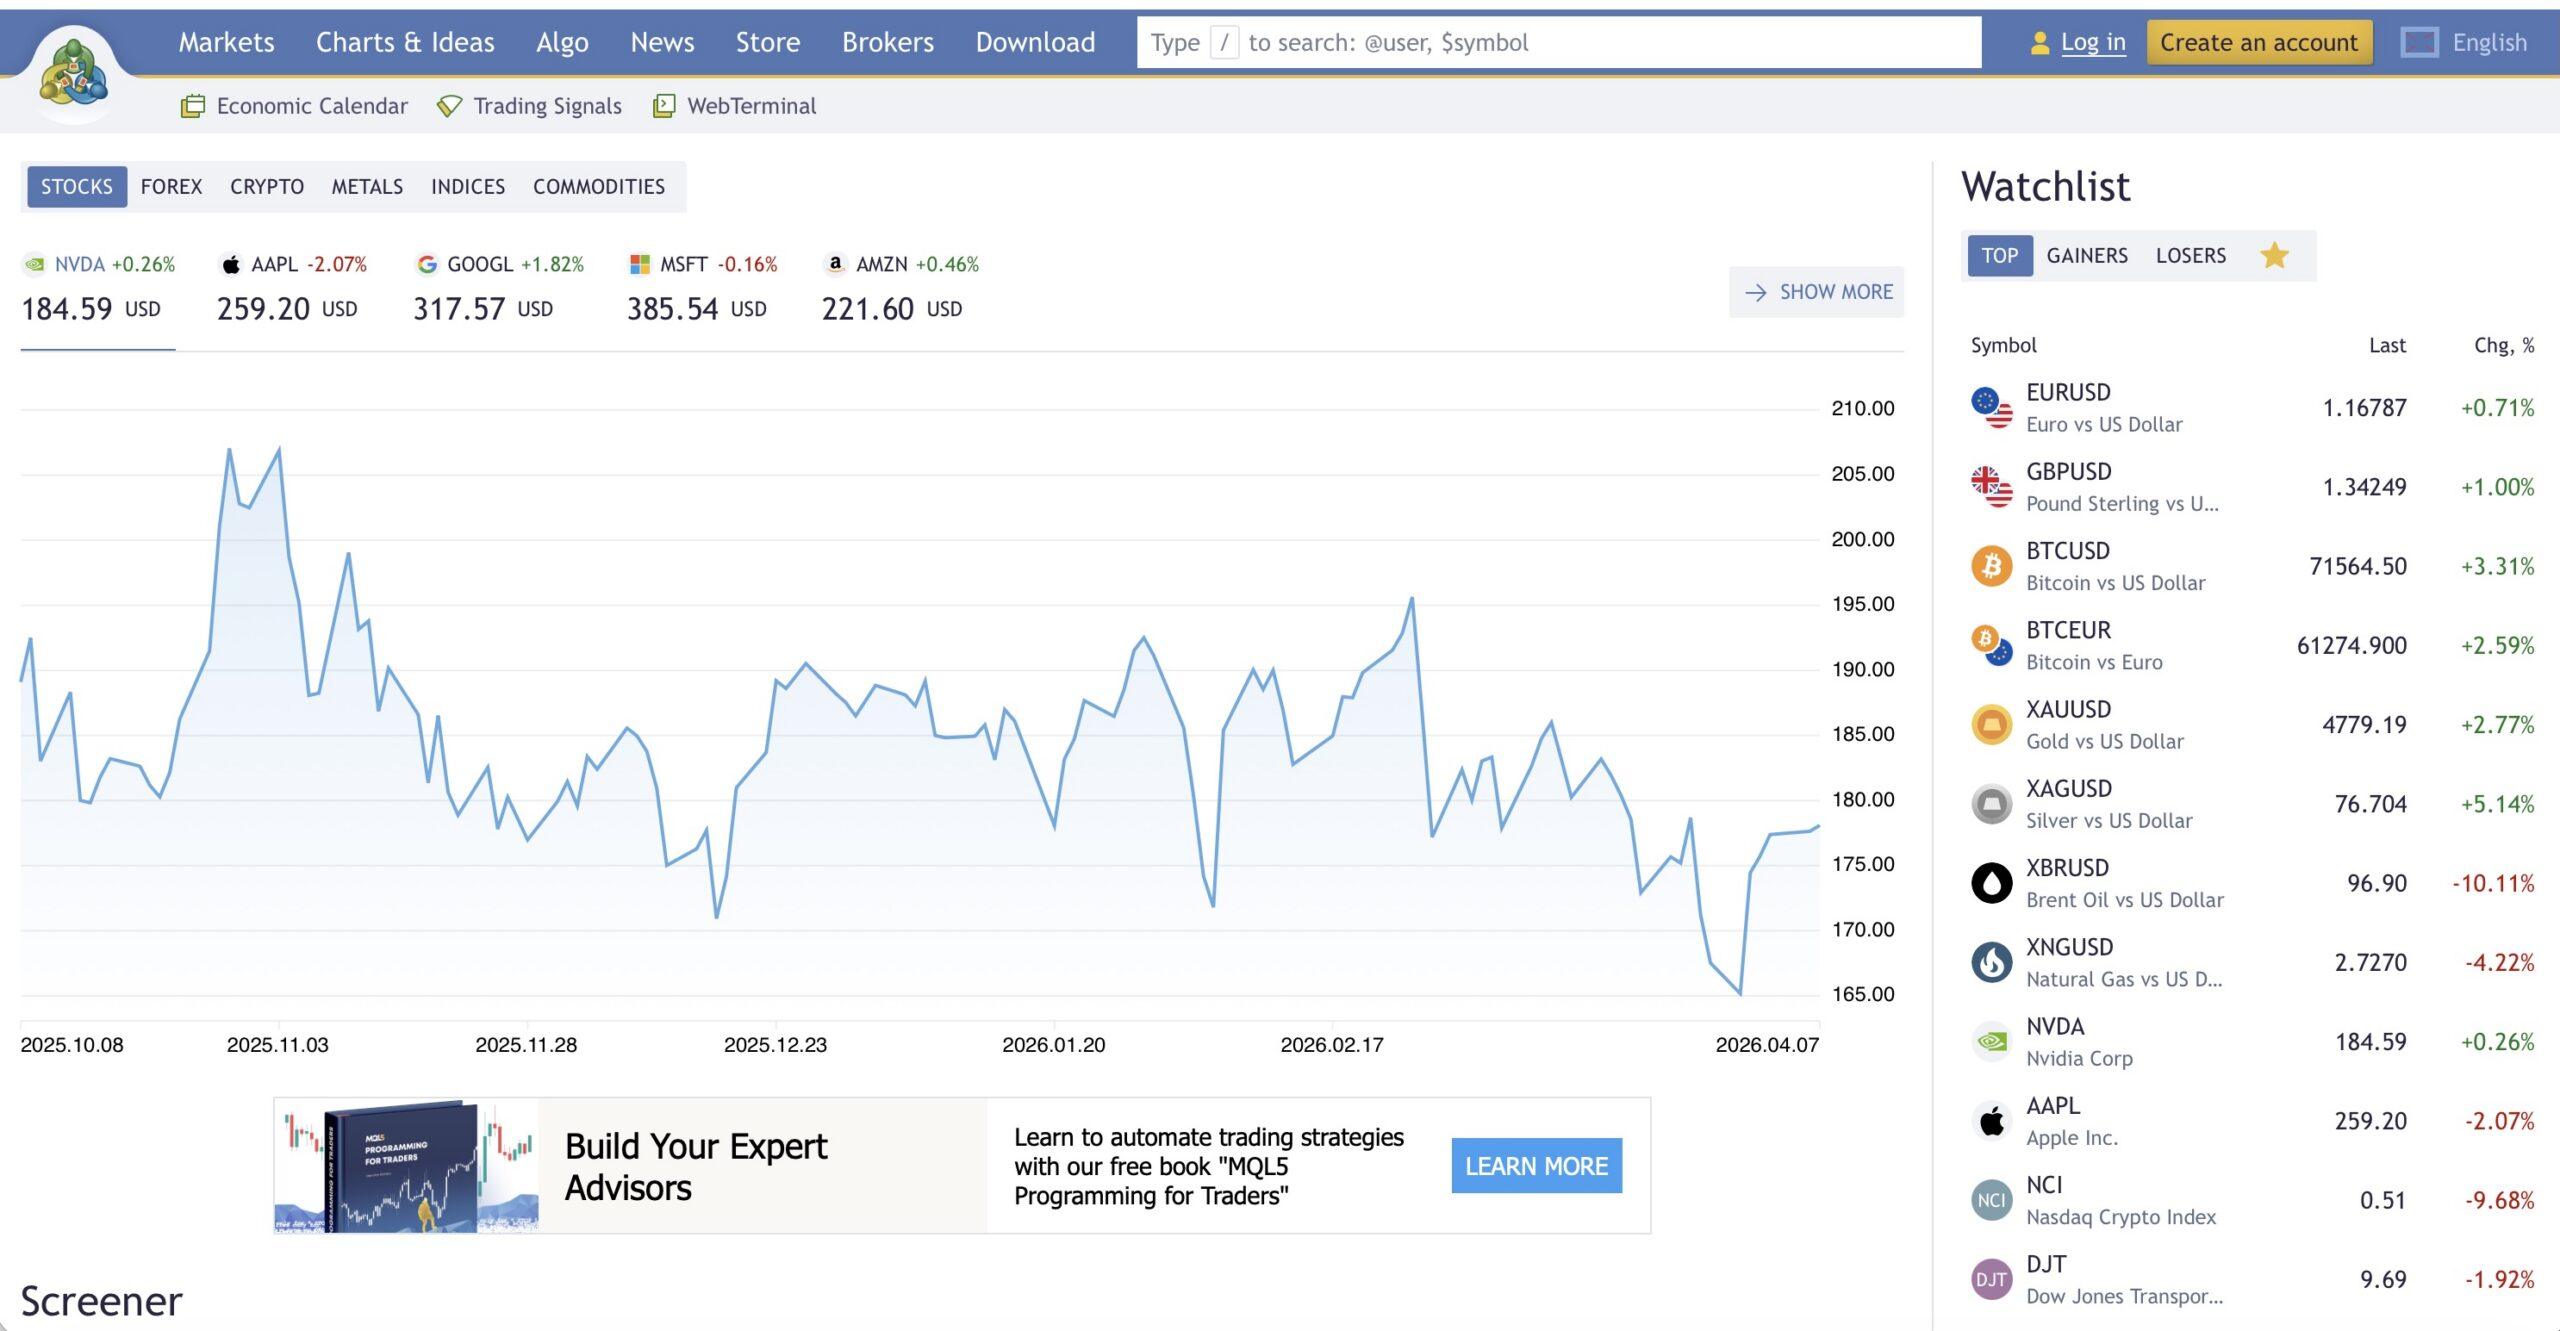Switch to the FOREX tab
The width and height of the screenshot is (2560, 1331).
tap(171, 187)
